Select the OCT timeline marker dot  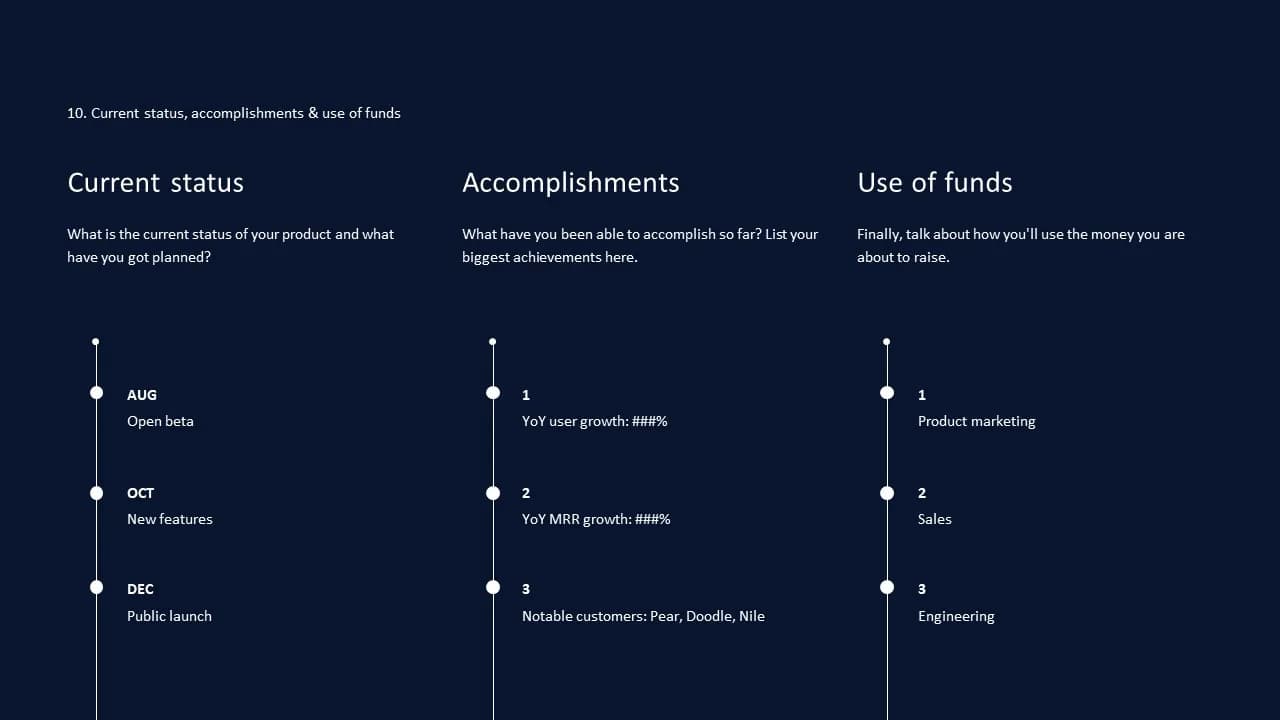tap(96, 493)
